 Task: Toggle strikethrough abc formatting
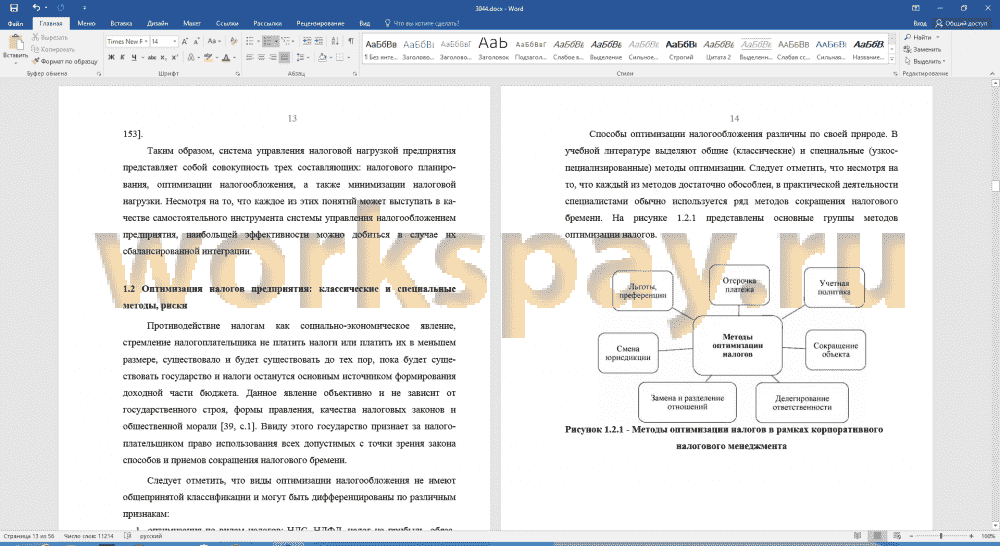coord(152,57)
